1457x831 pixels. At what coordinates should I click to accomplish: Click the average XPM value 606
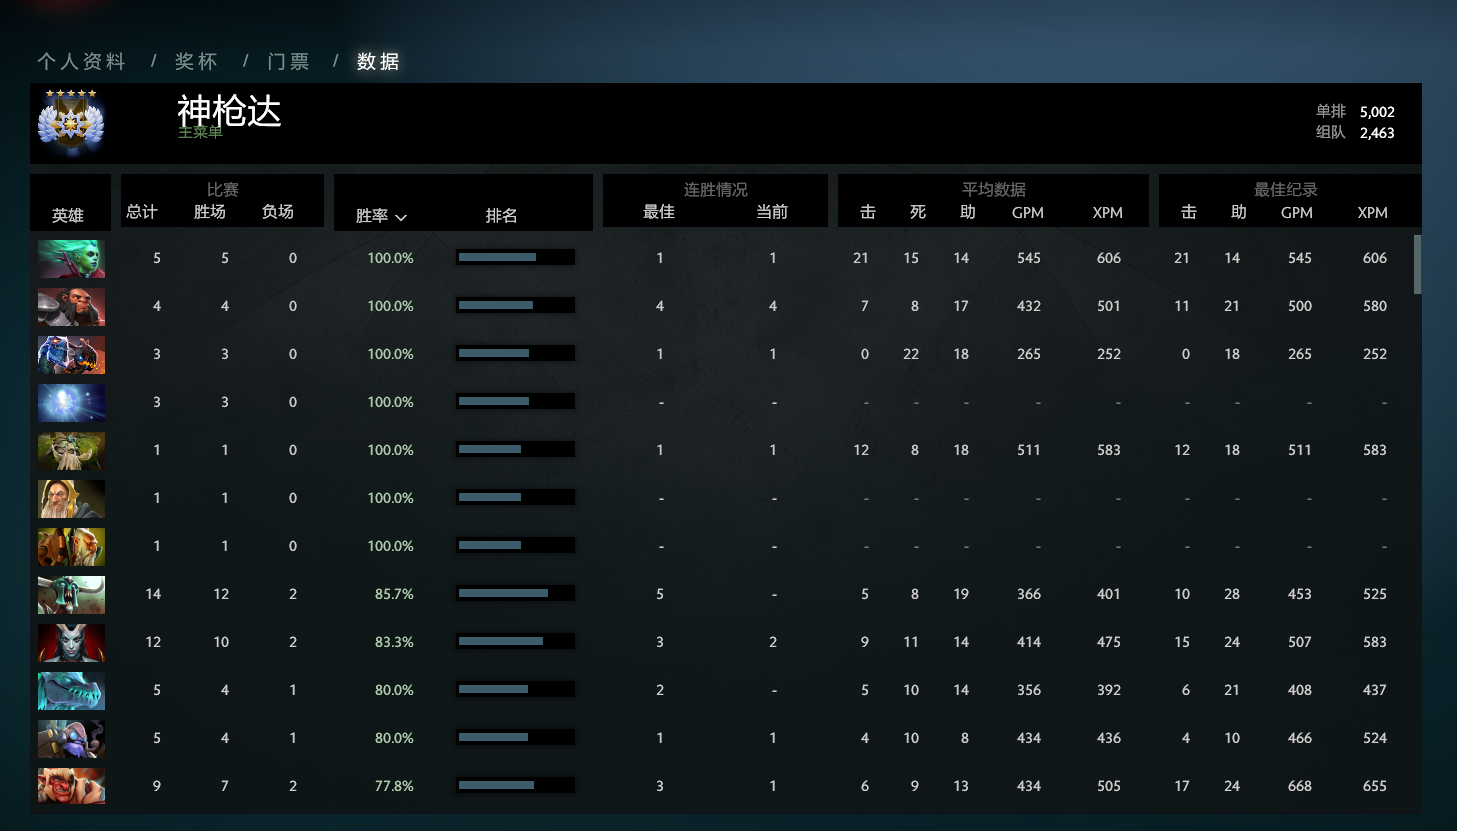point(1109,258)
